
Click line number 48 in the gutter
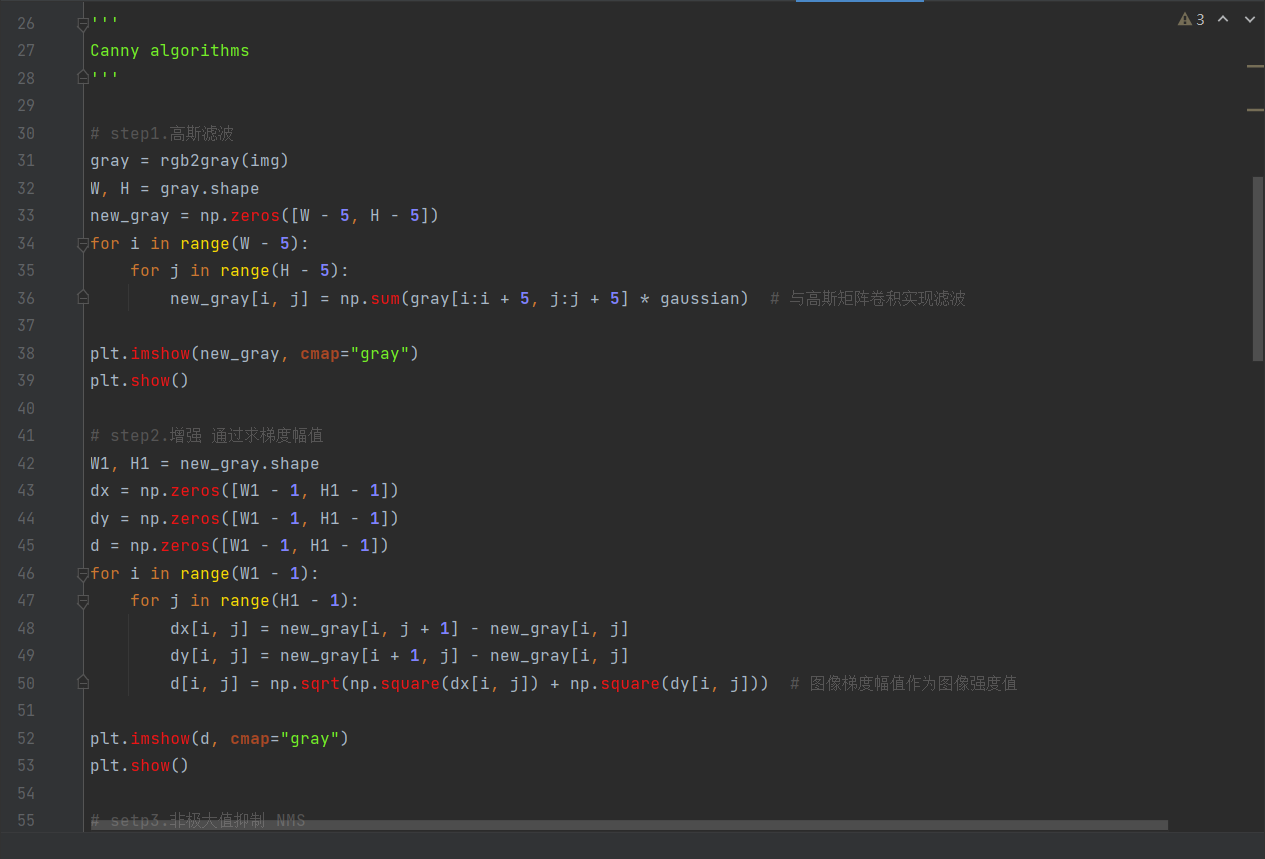[26, 628]
